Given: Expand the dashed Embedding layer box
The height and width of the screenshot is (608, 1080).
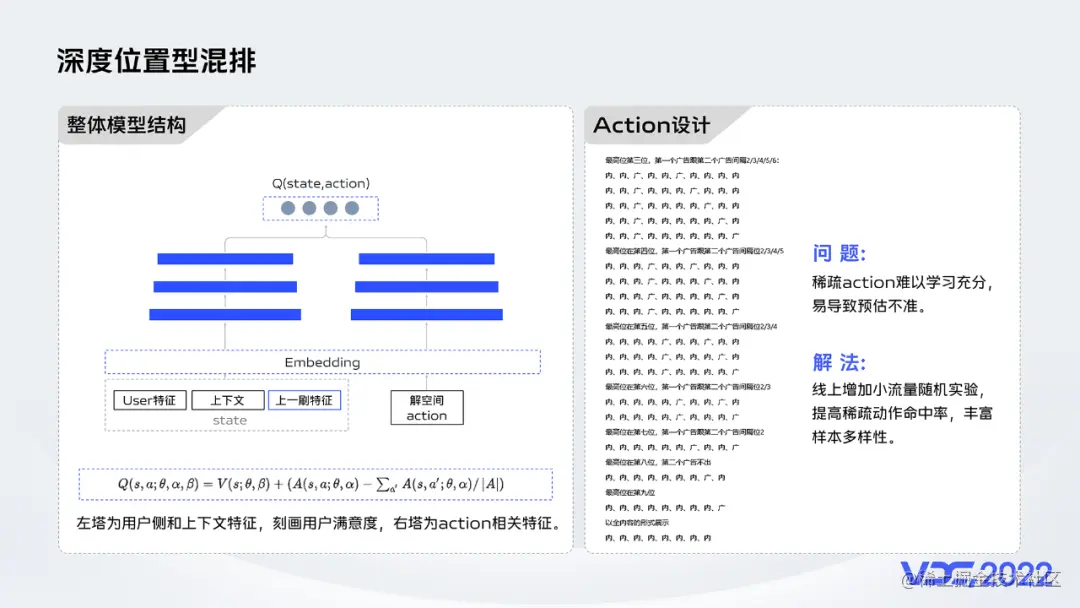Looking at the screenshot, I should [x=320, y=362].
